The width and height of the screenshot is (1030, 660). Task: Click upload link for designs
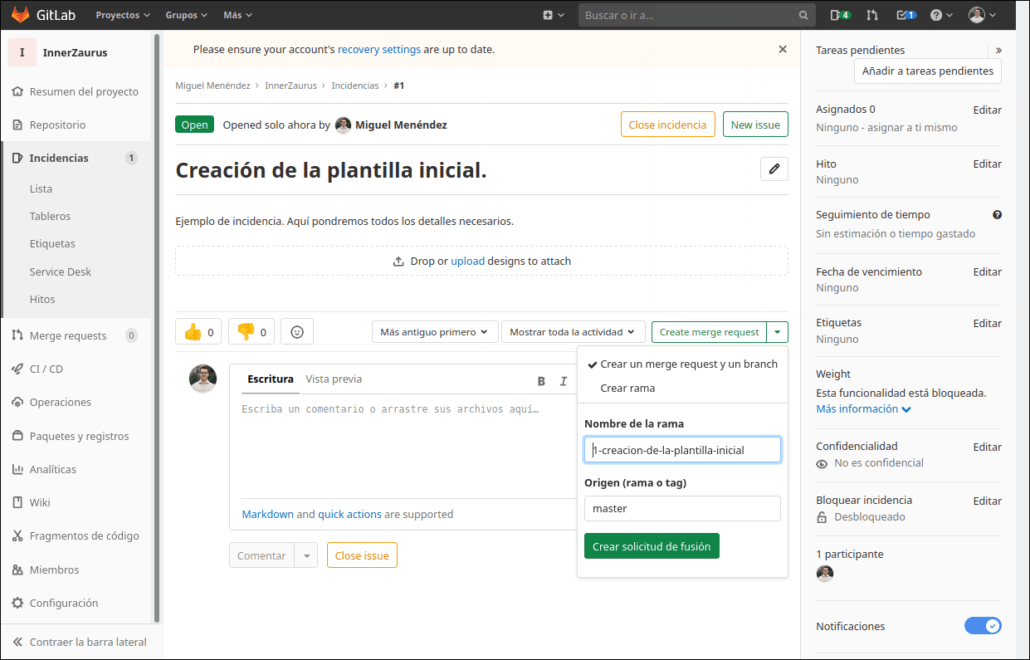pyautogui.click(x=468, y=261)
